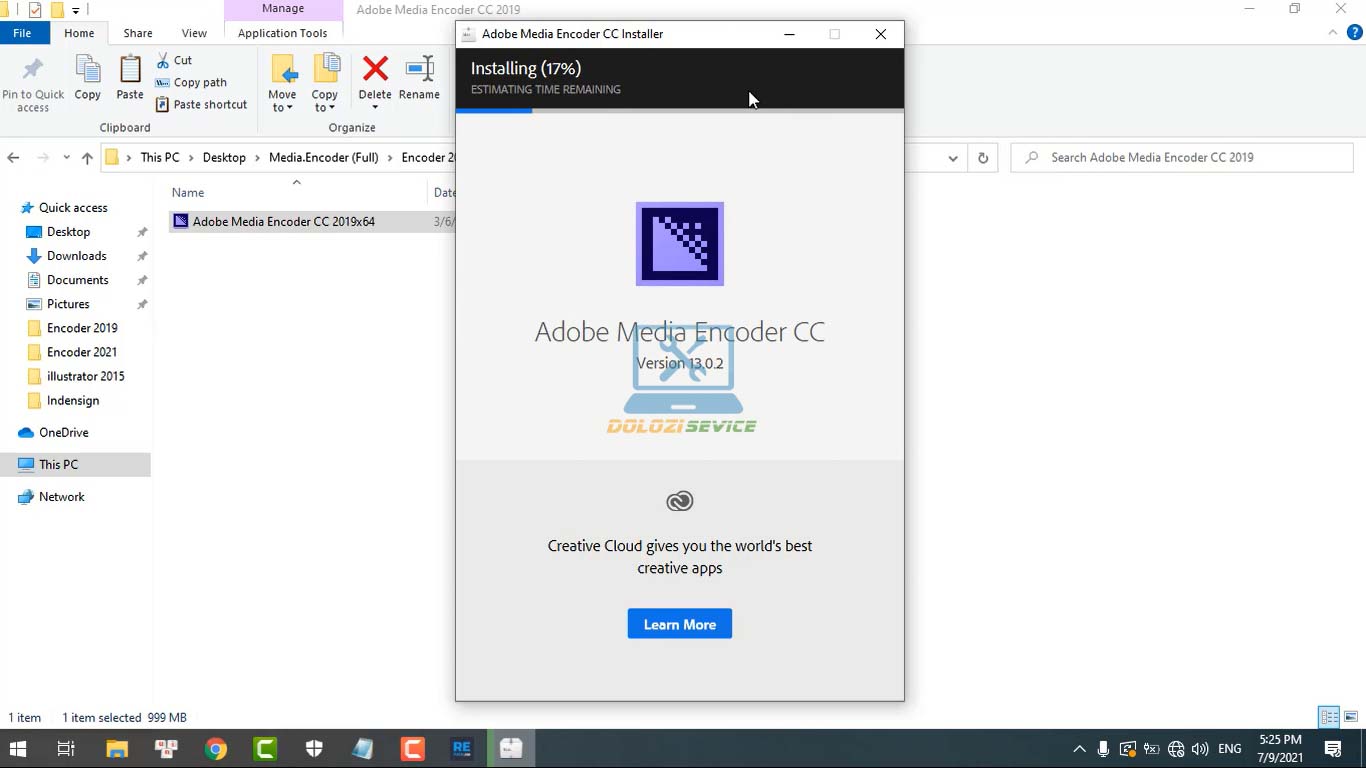The width and height of the screenshot is (1366, 768).
Task: Click Pin to Quick access icon
Action: 33,70
